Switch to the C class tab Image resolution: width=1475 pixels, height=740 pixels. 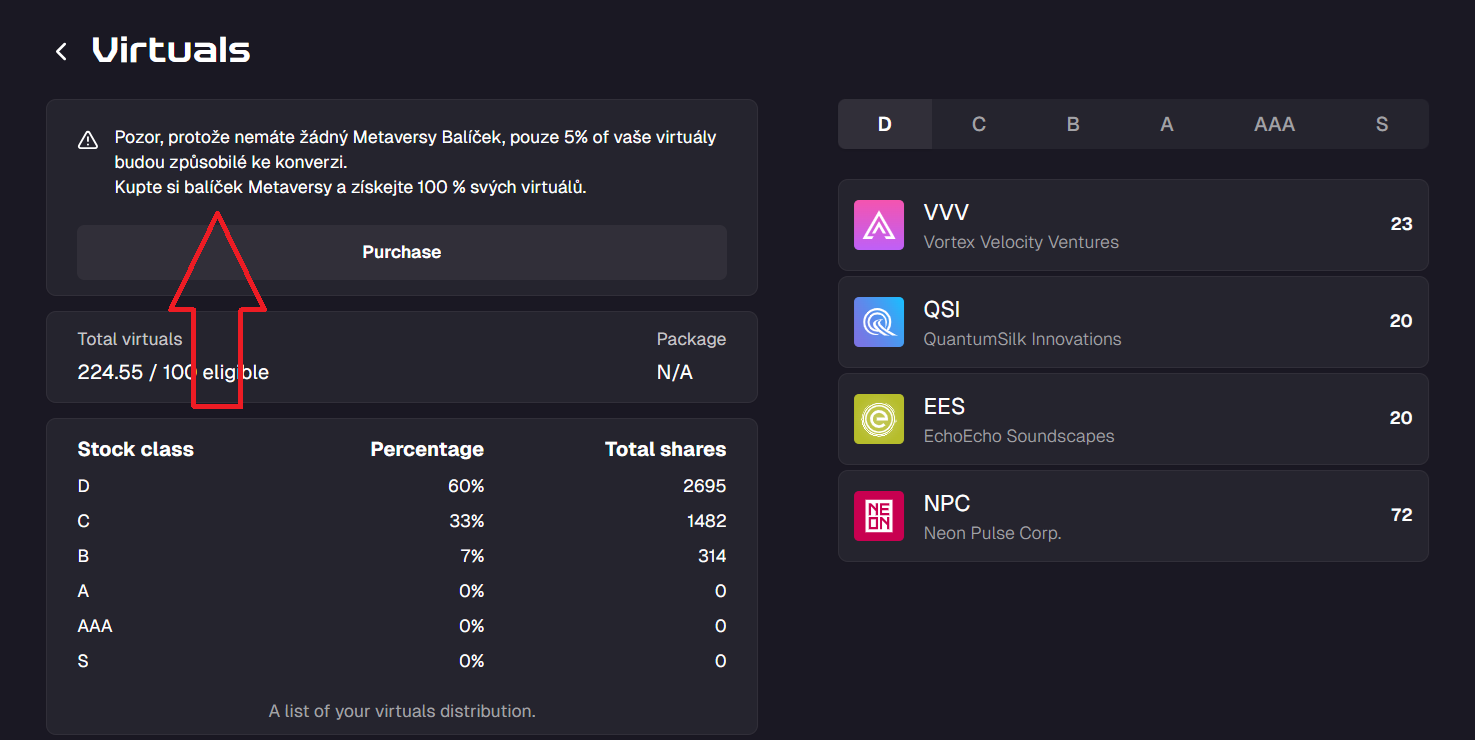point(979,124)
